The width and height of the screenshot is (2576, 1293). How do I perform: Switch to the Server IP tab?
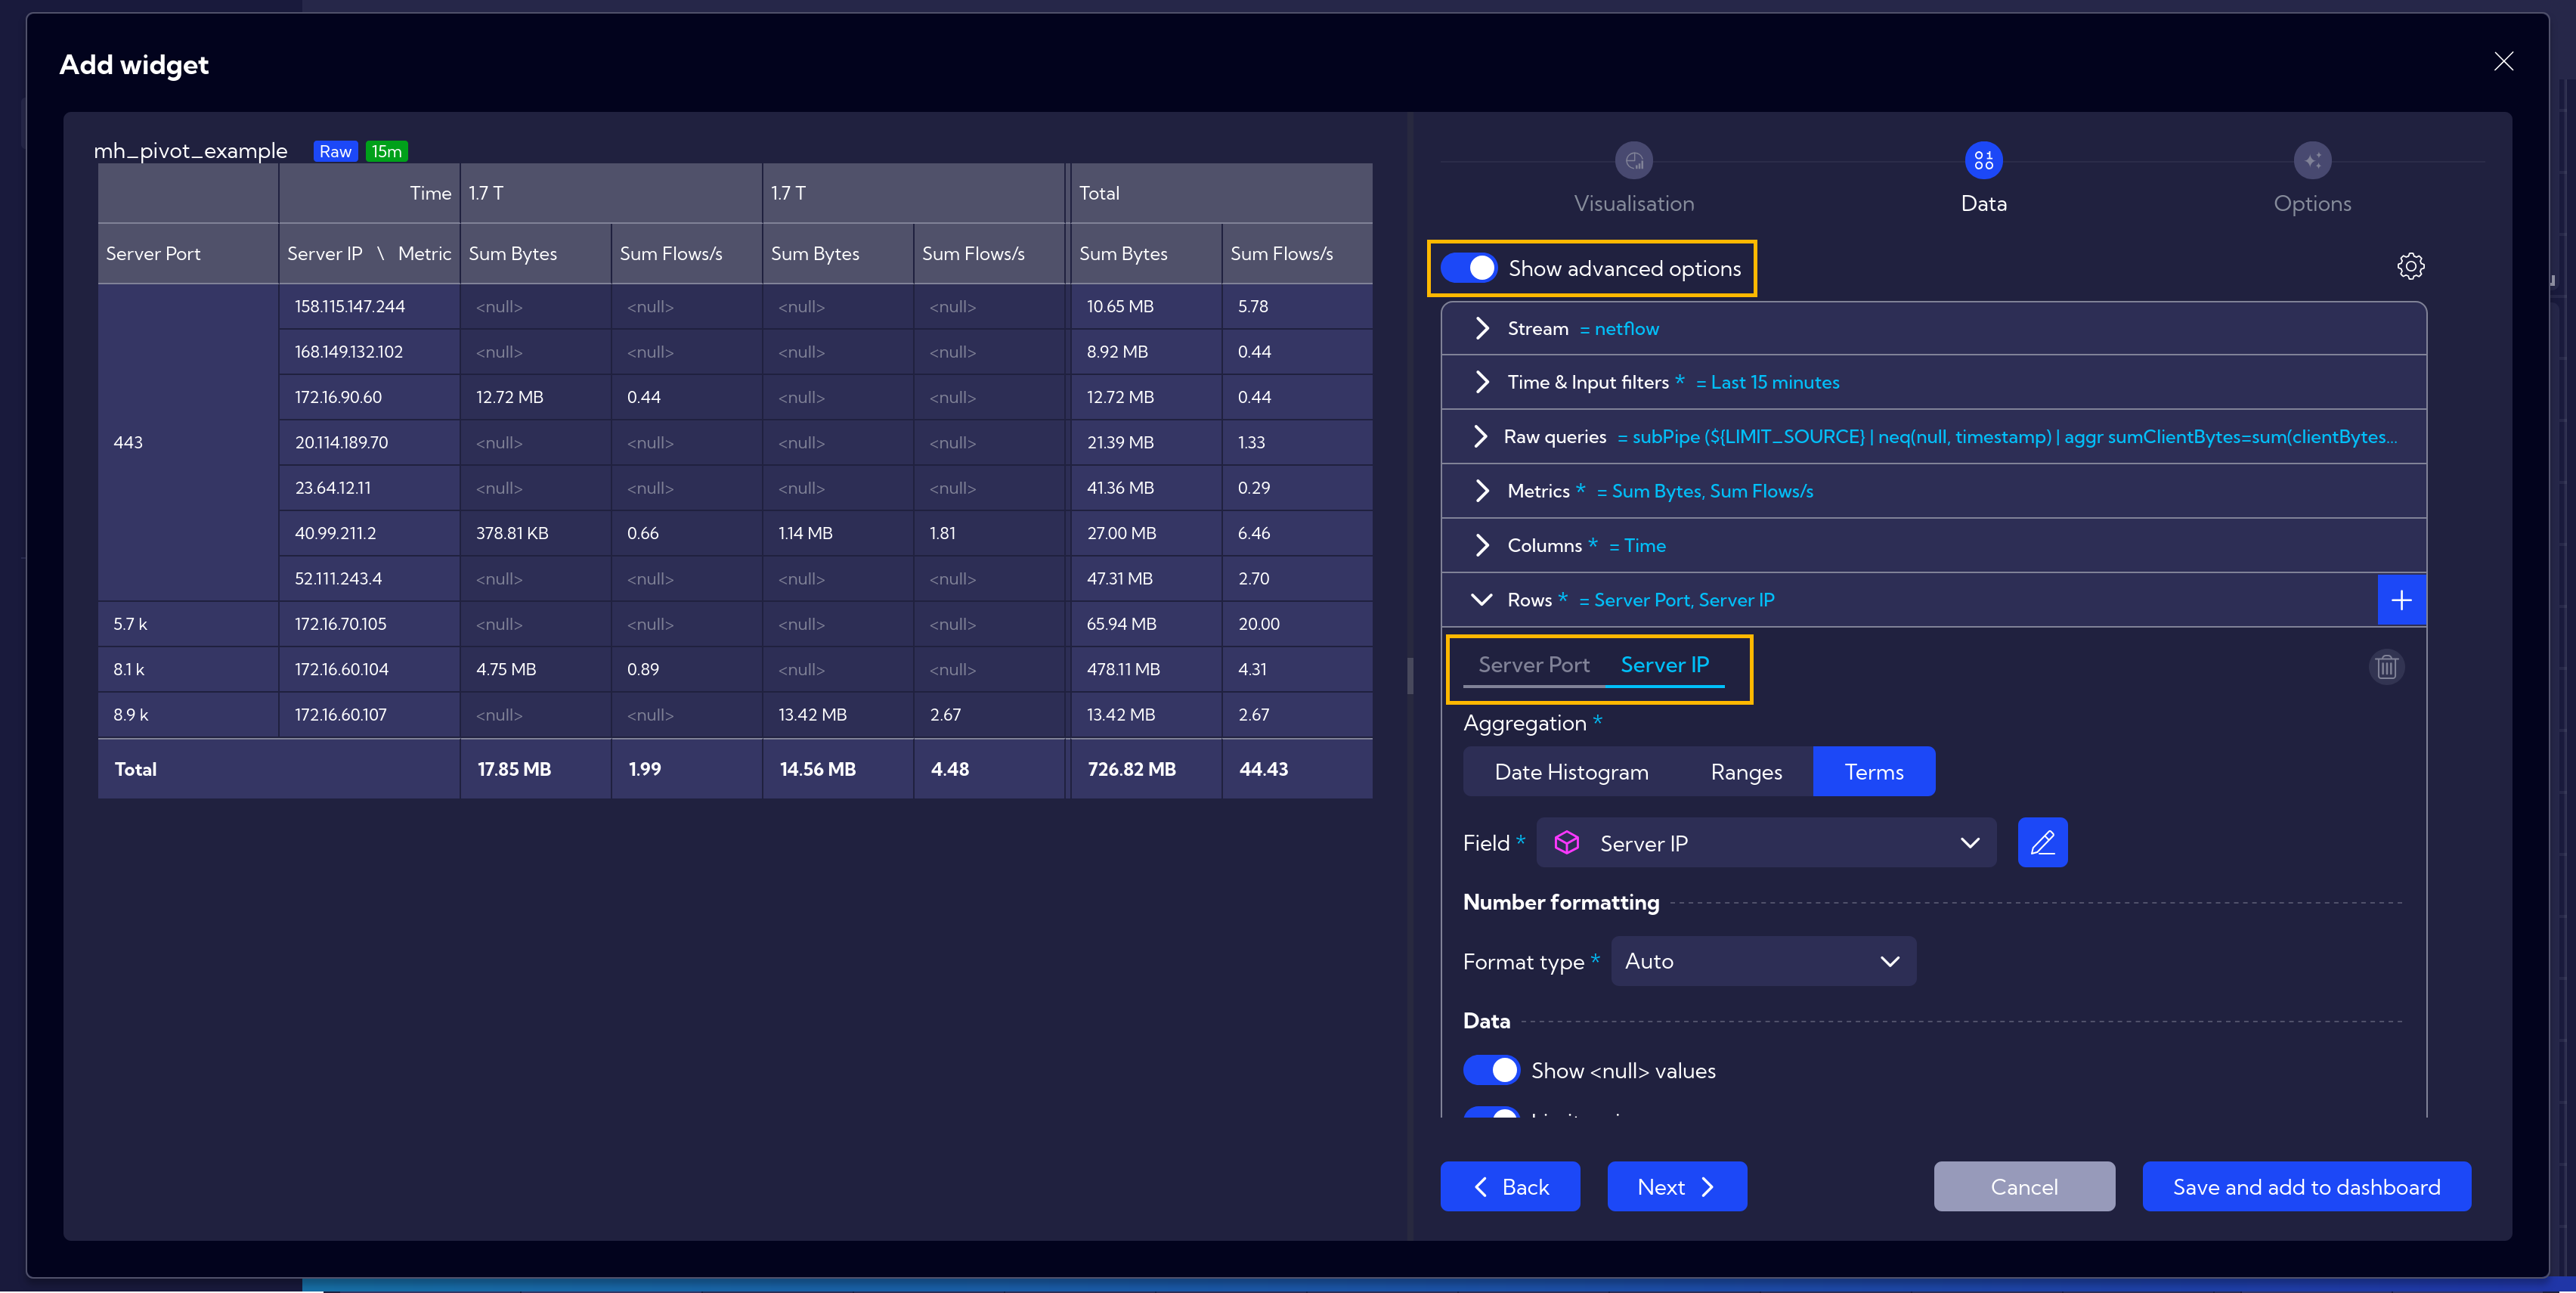click(x=1664, y=665)
